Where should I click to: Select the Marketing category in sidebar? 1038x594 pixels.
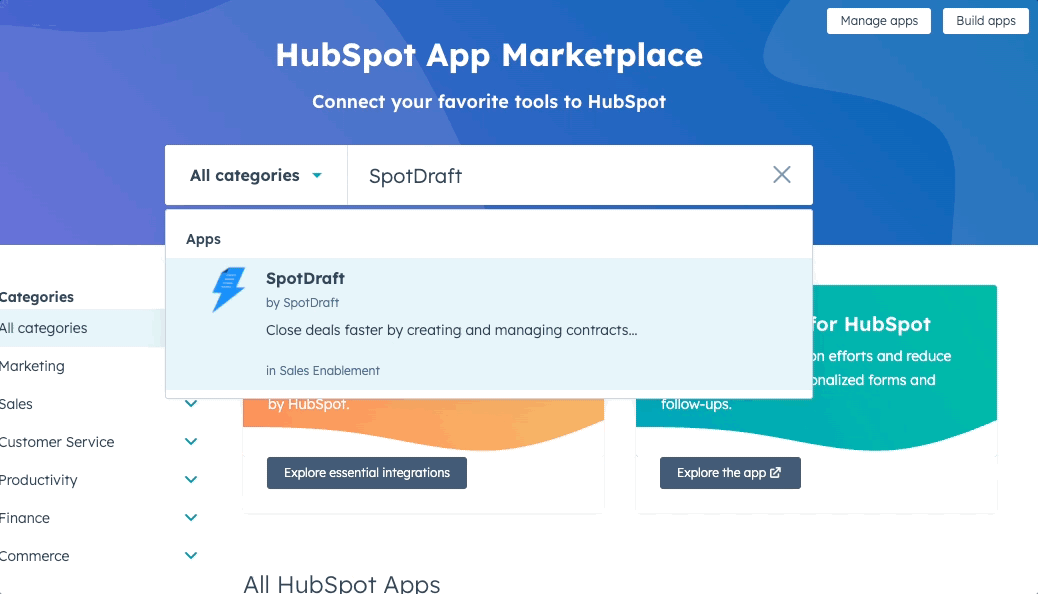32,366
